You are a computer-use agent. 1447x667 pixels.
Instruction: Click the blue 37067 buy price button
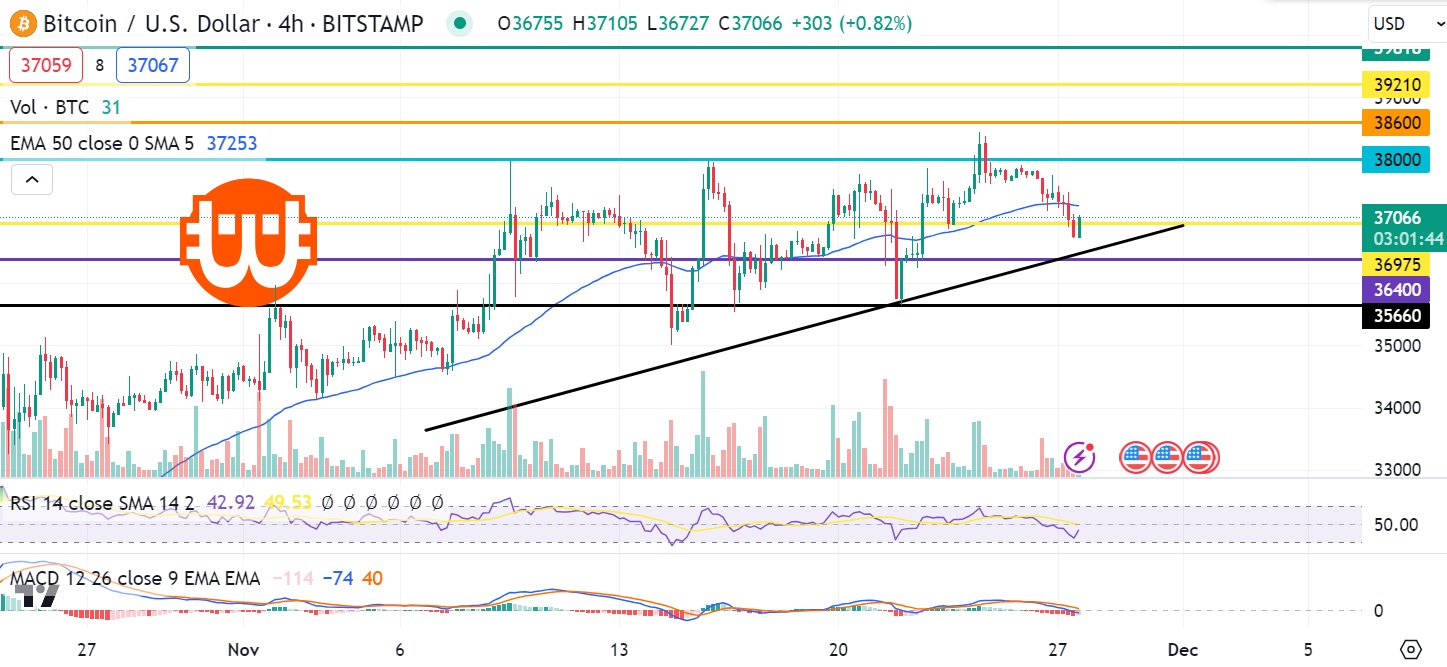point(153,66)
